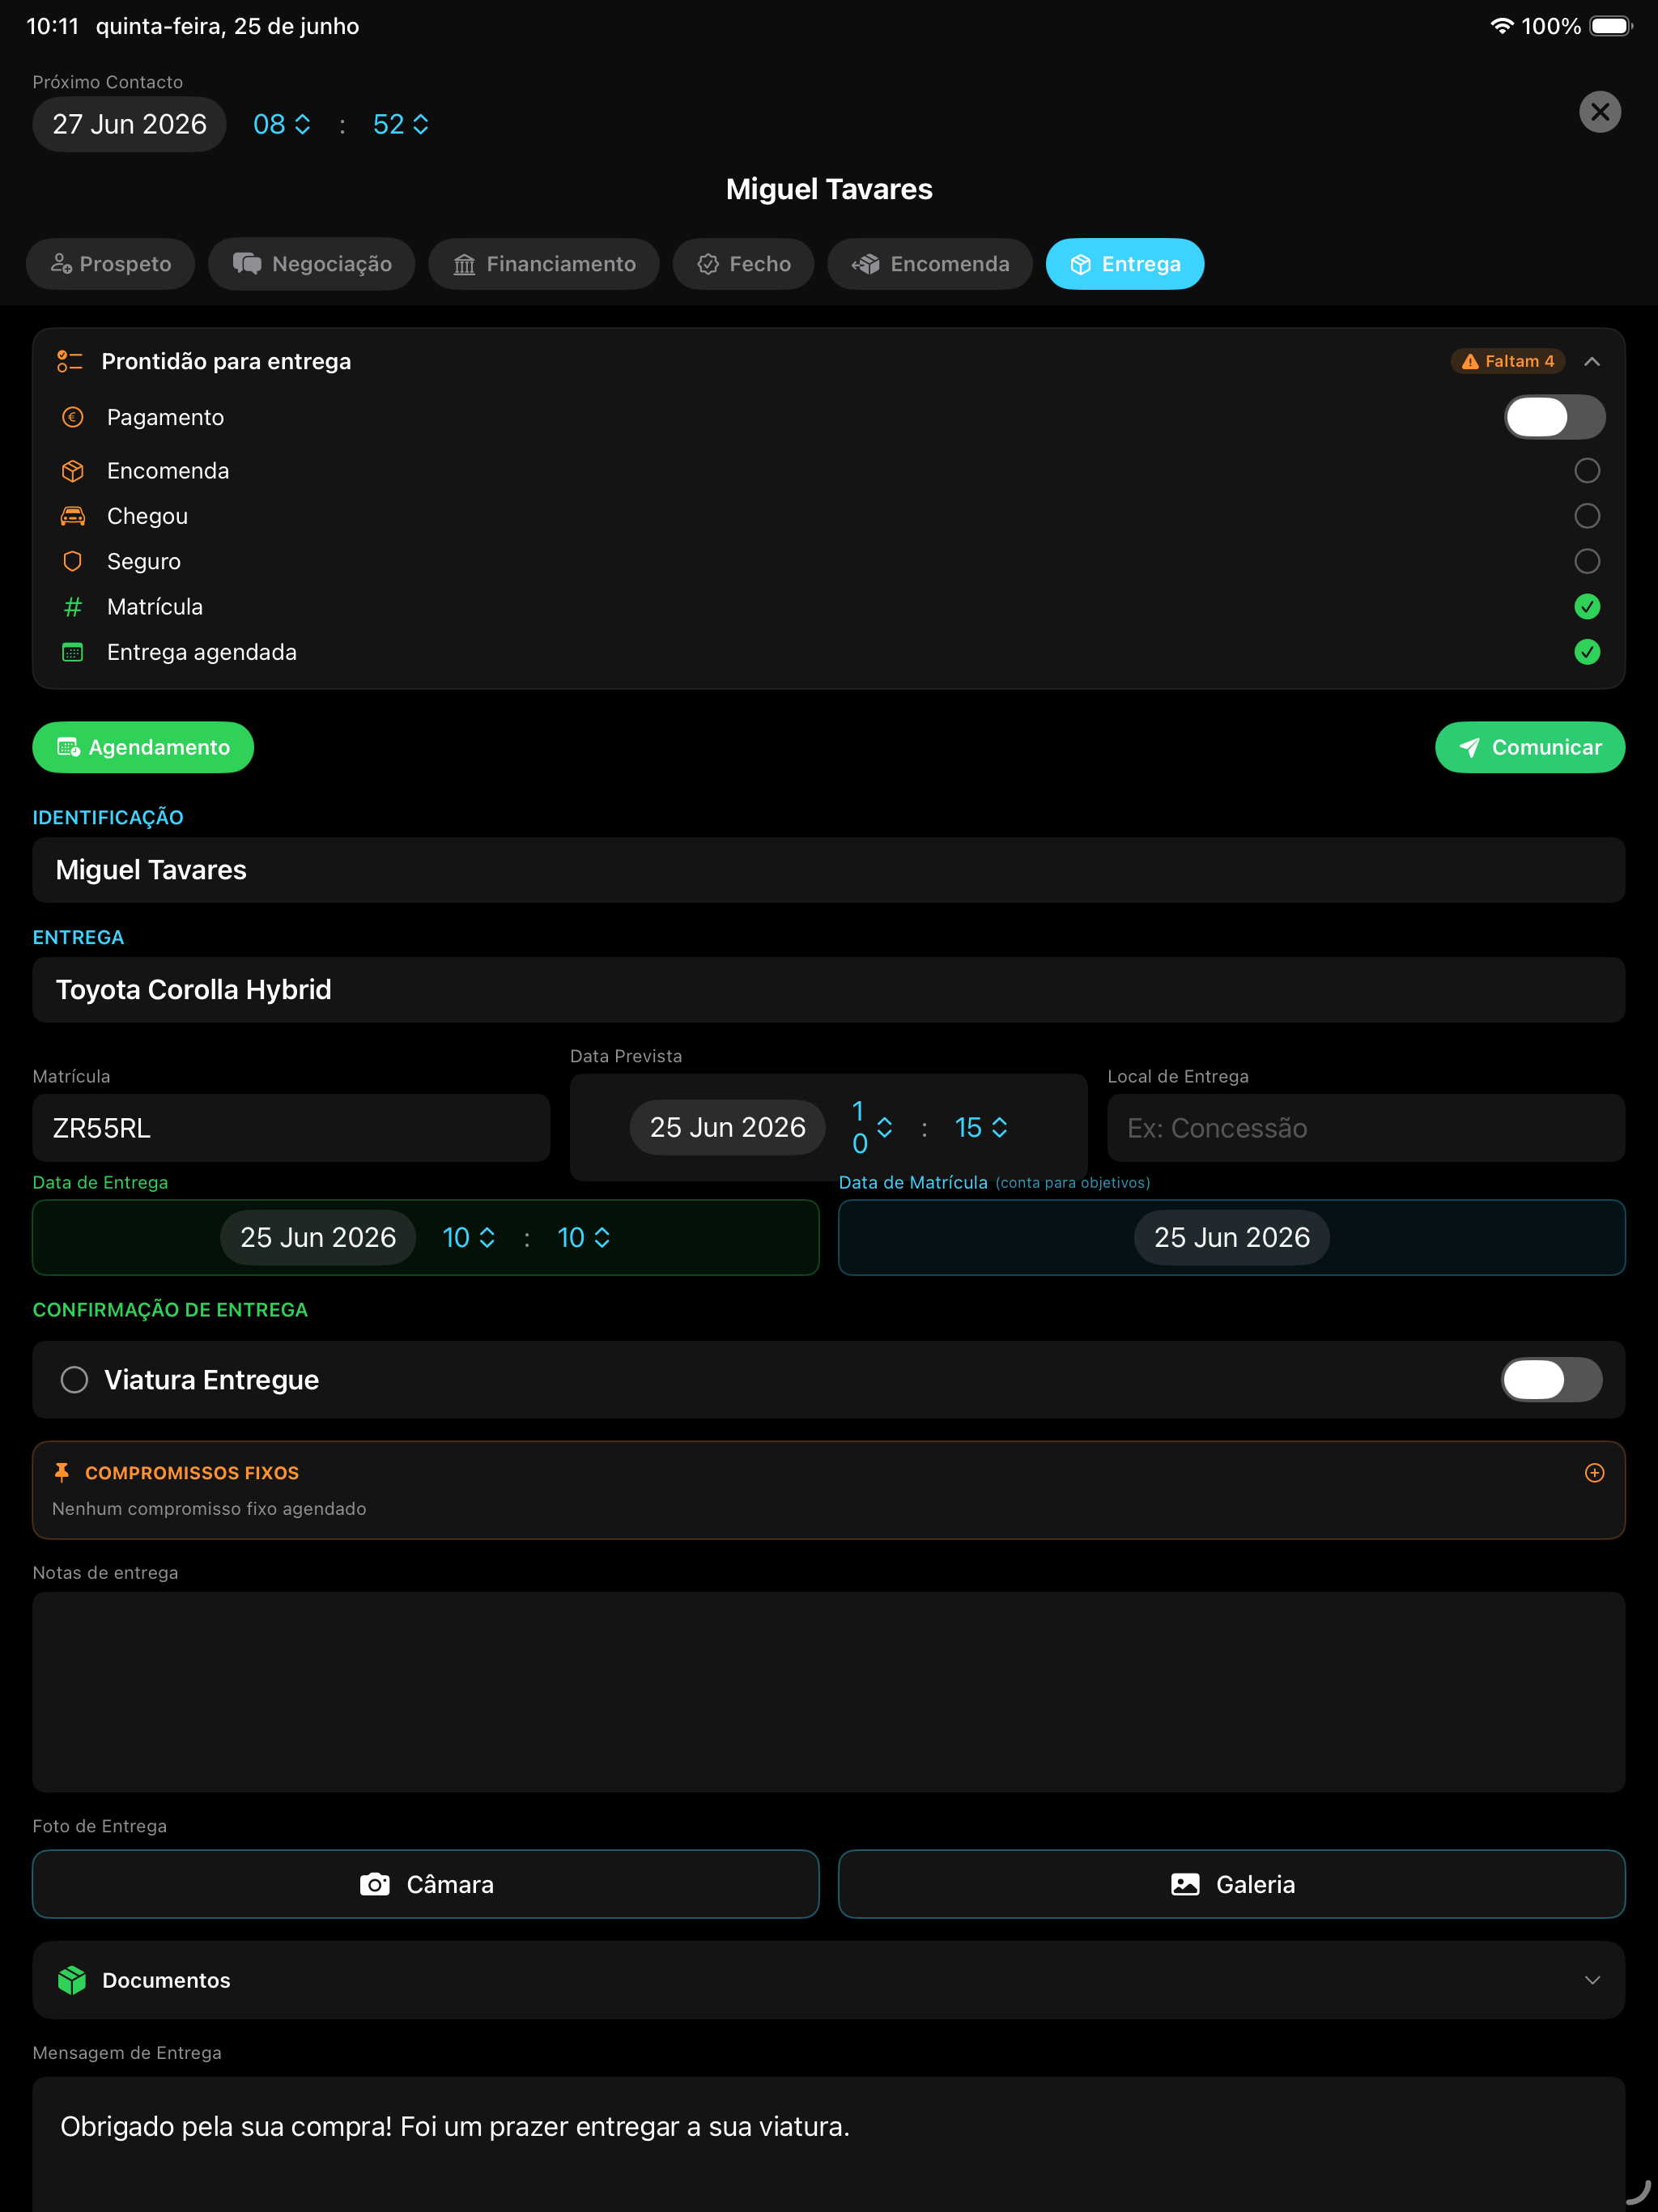Uncheck the Matrícula checkmark

[x=1587, y=607]
